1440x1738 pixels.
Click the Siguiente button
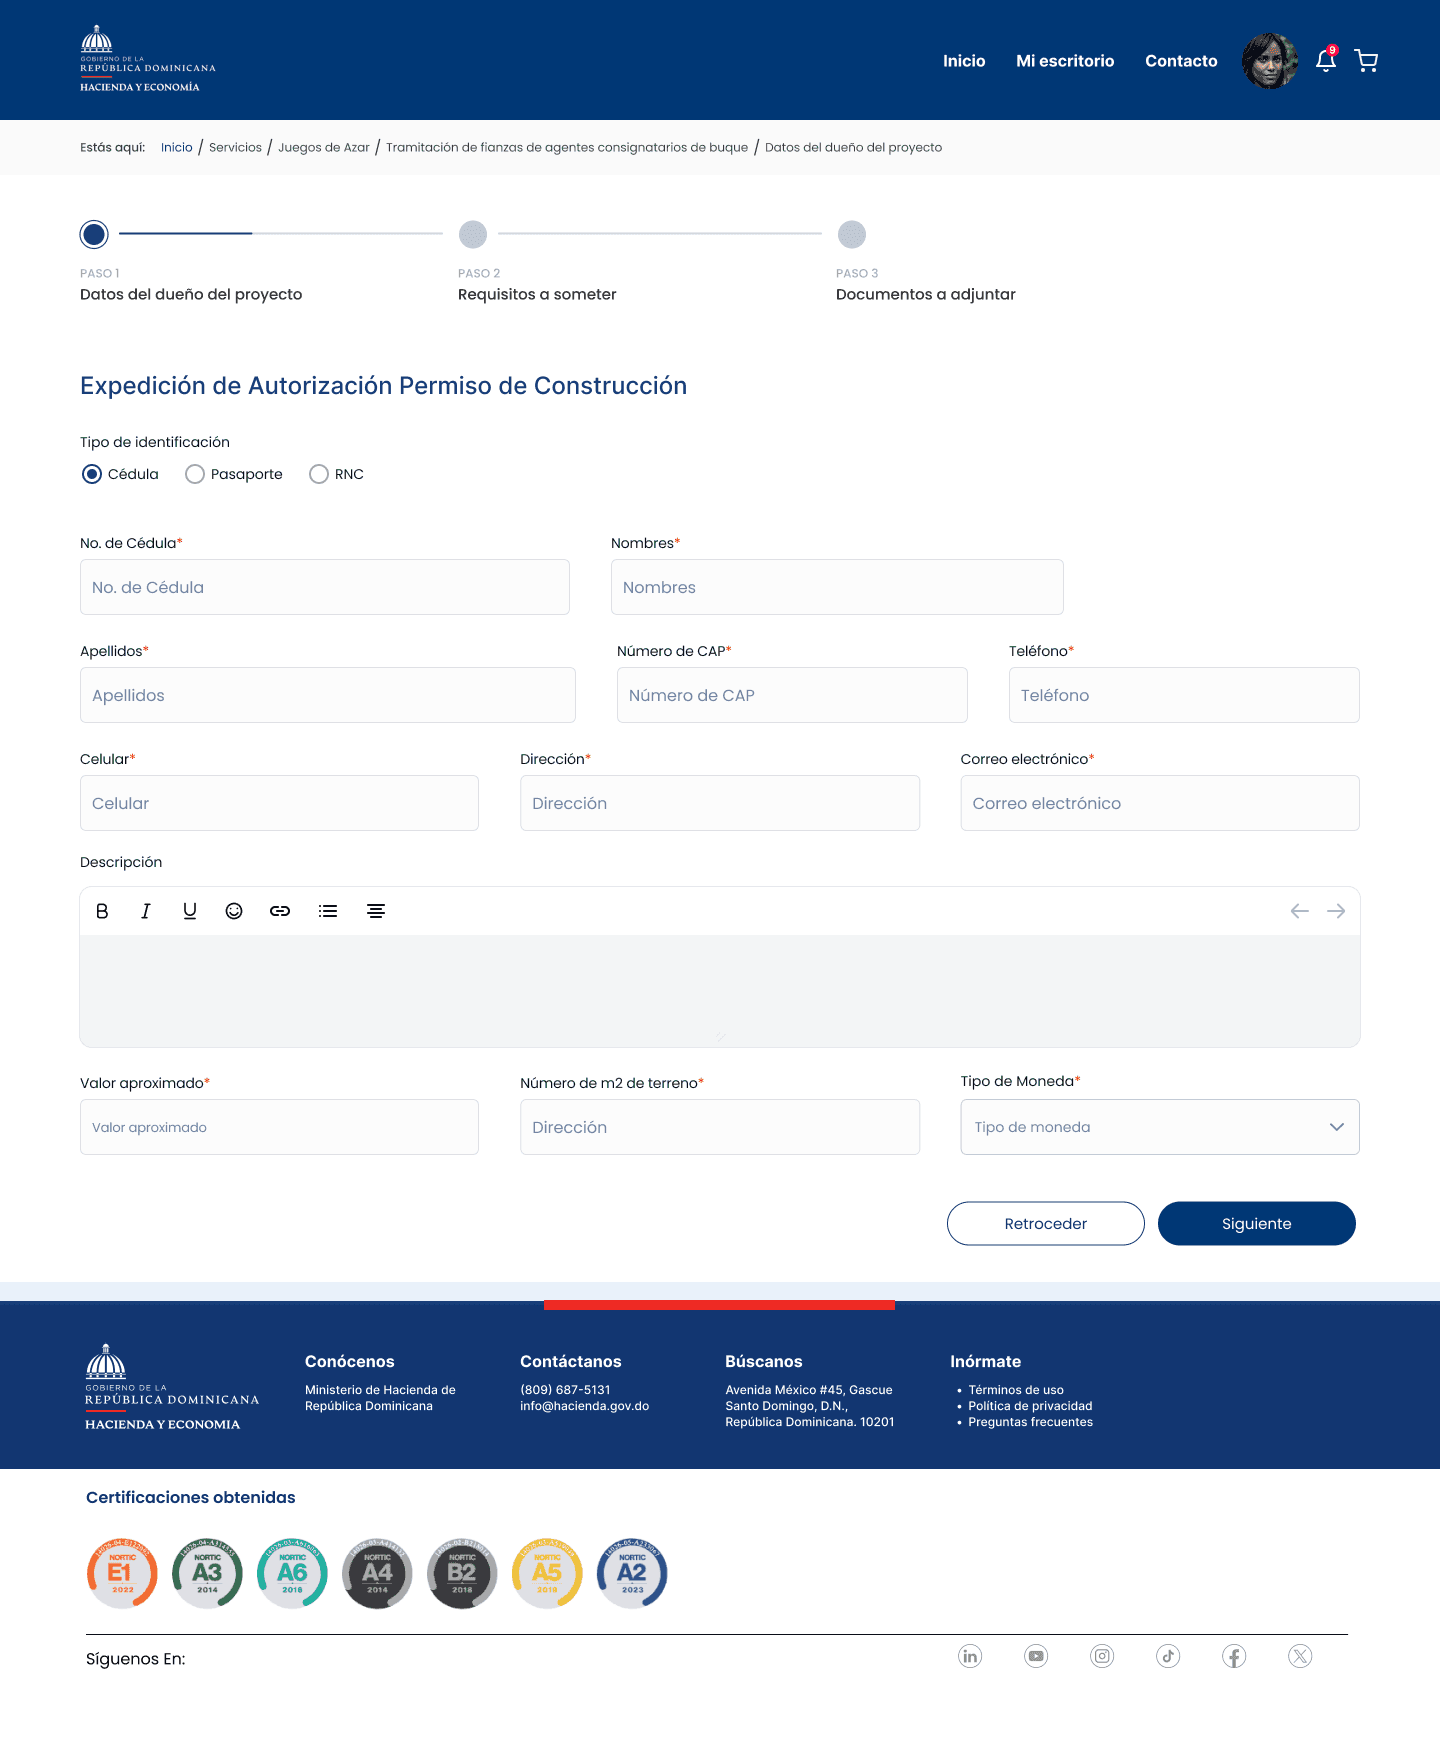pos(1257,1224)
